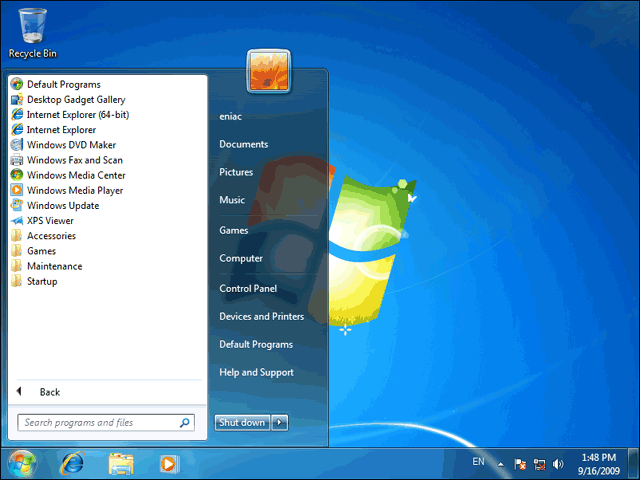Launch XPS Viewer
Viewport: 640px width, 480px height.
(x=42, y=221)
